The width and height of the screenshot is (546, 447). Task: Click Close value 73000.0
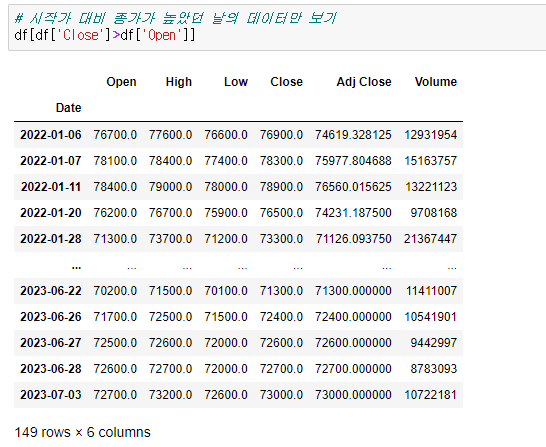[281, 395]
